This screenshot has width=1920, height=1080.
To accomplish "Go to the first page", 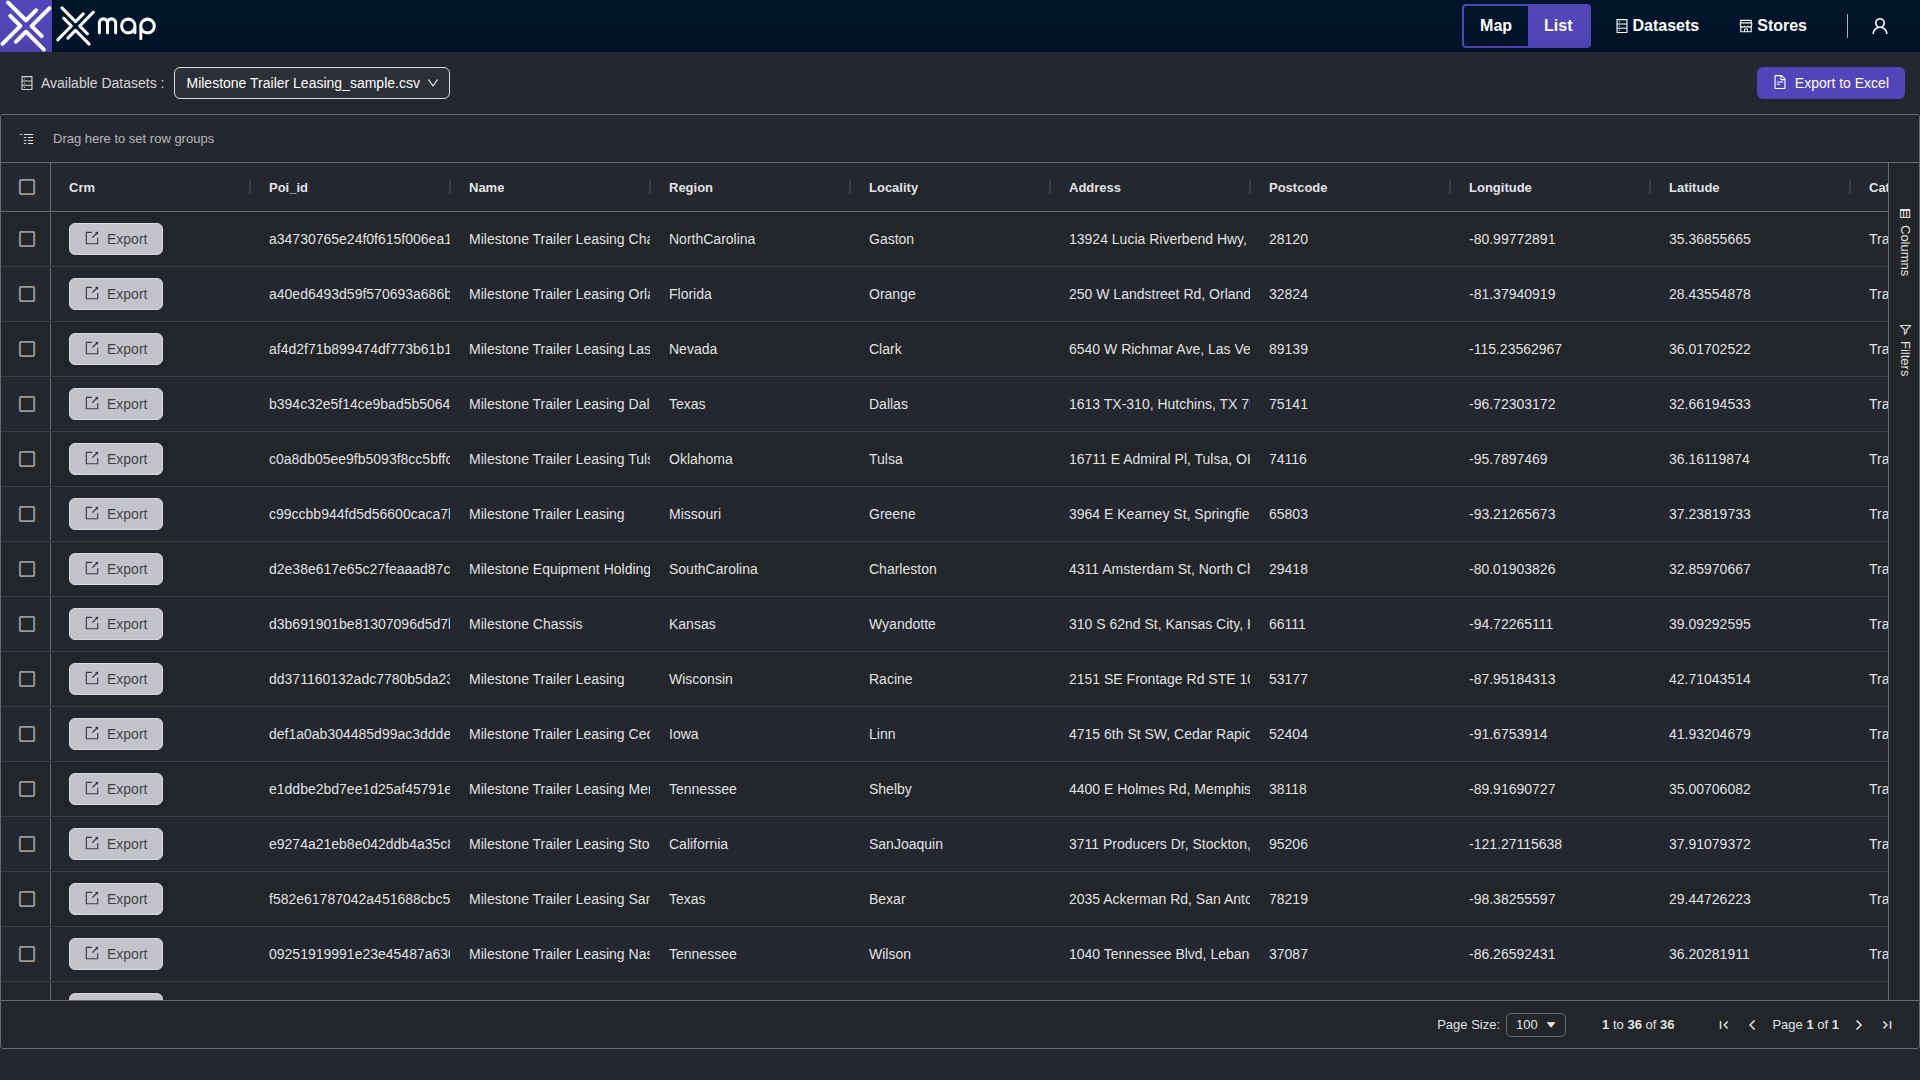I will 1723,1025.
